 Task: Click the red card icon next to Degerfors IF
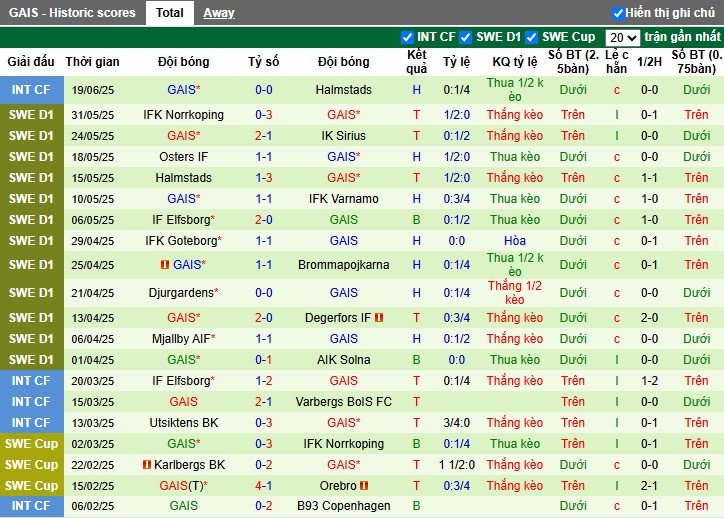point(379,318)
